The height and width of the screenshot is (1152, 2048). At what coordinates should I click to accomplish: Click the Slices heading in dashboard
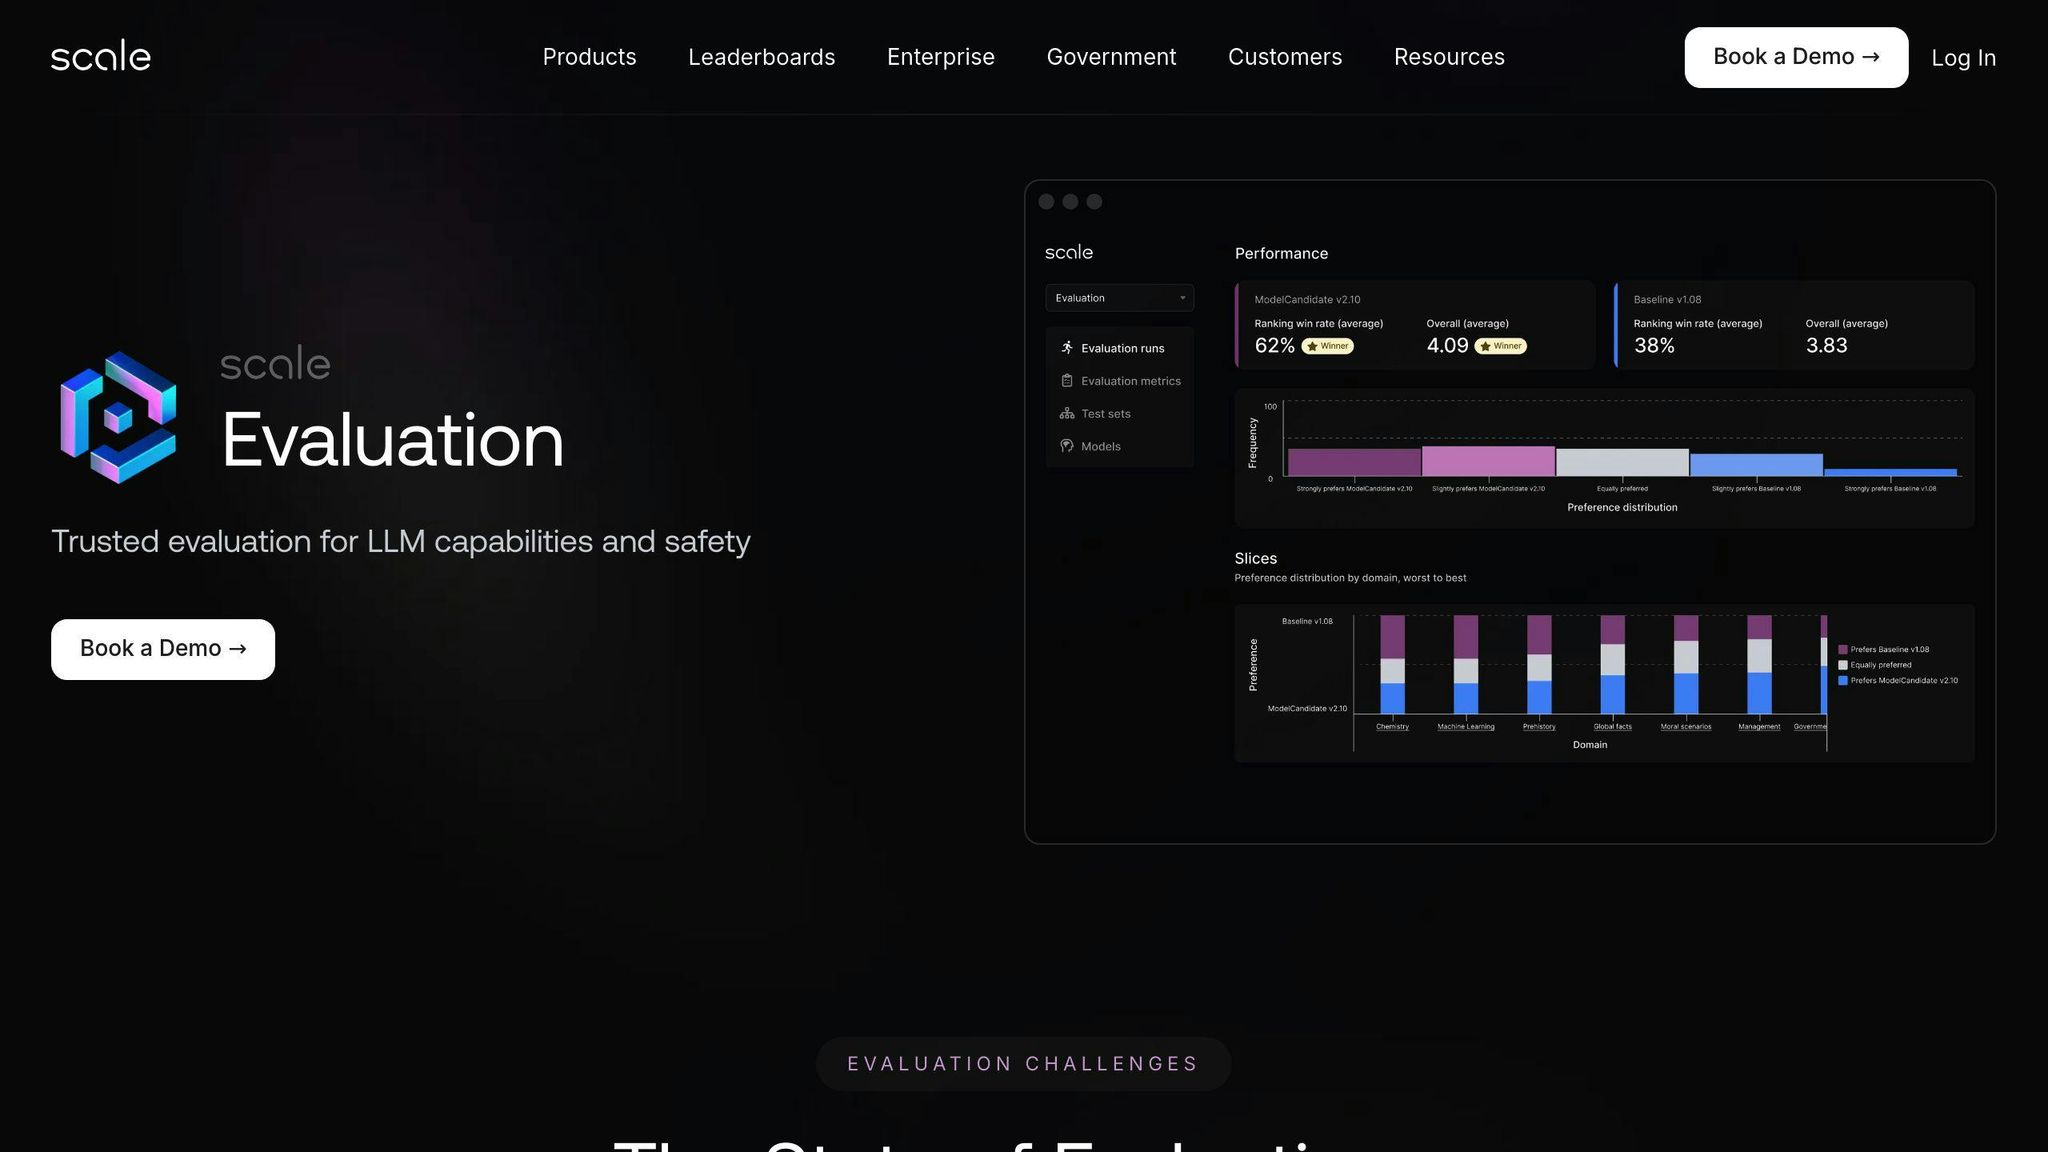(1255, 559)
